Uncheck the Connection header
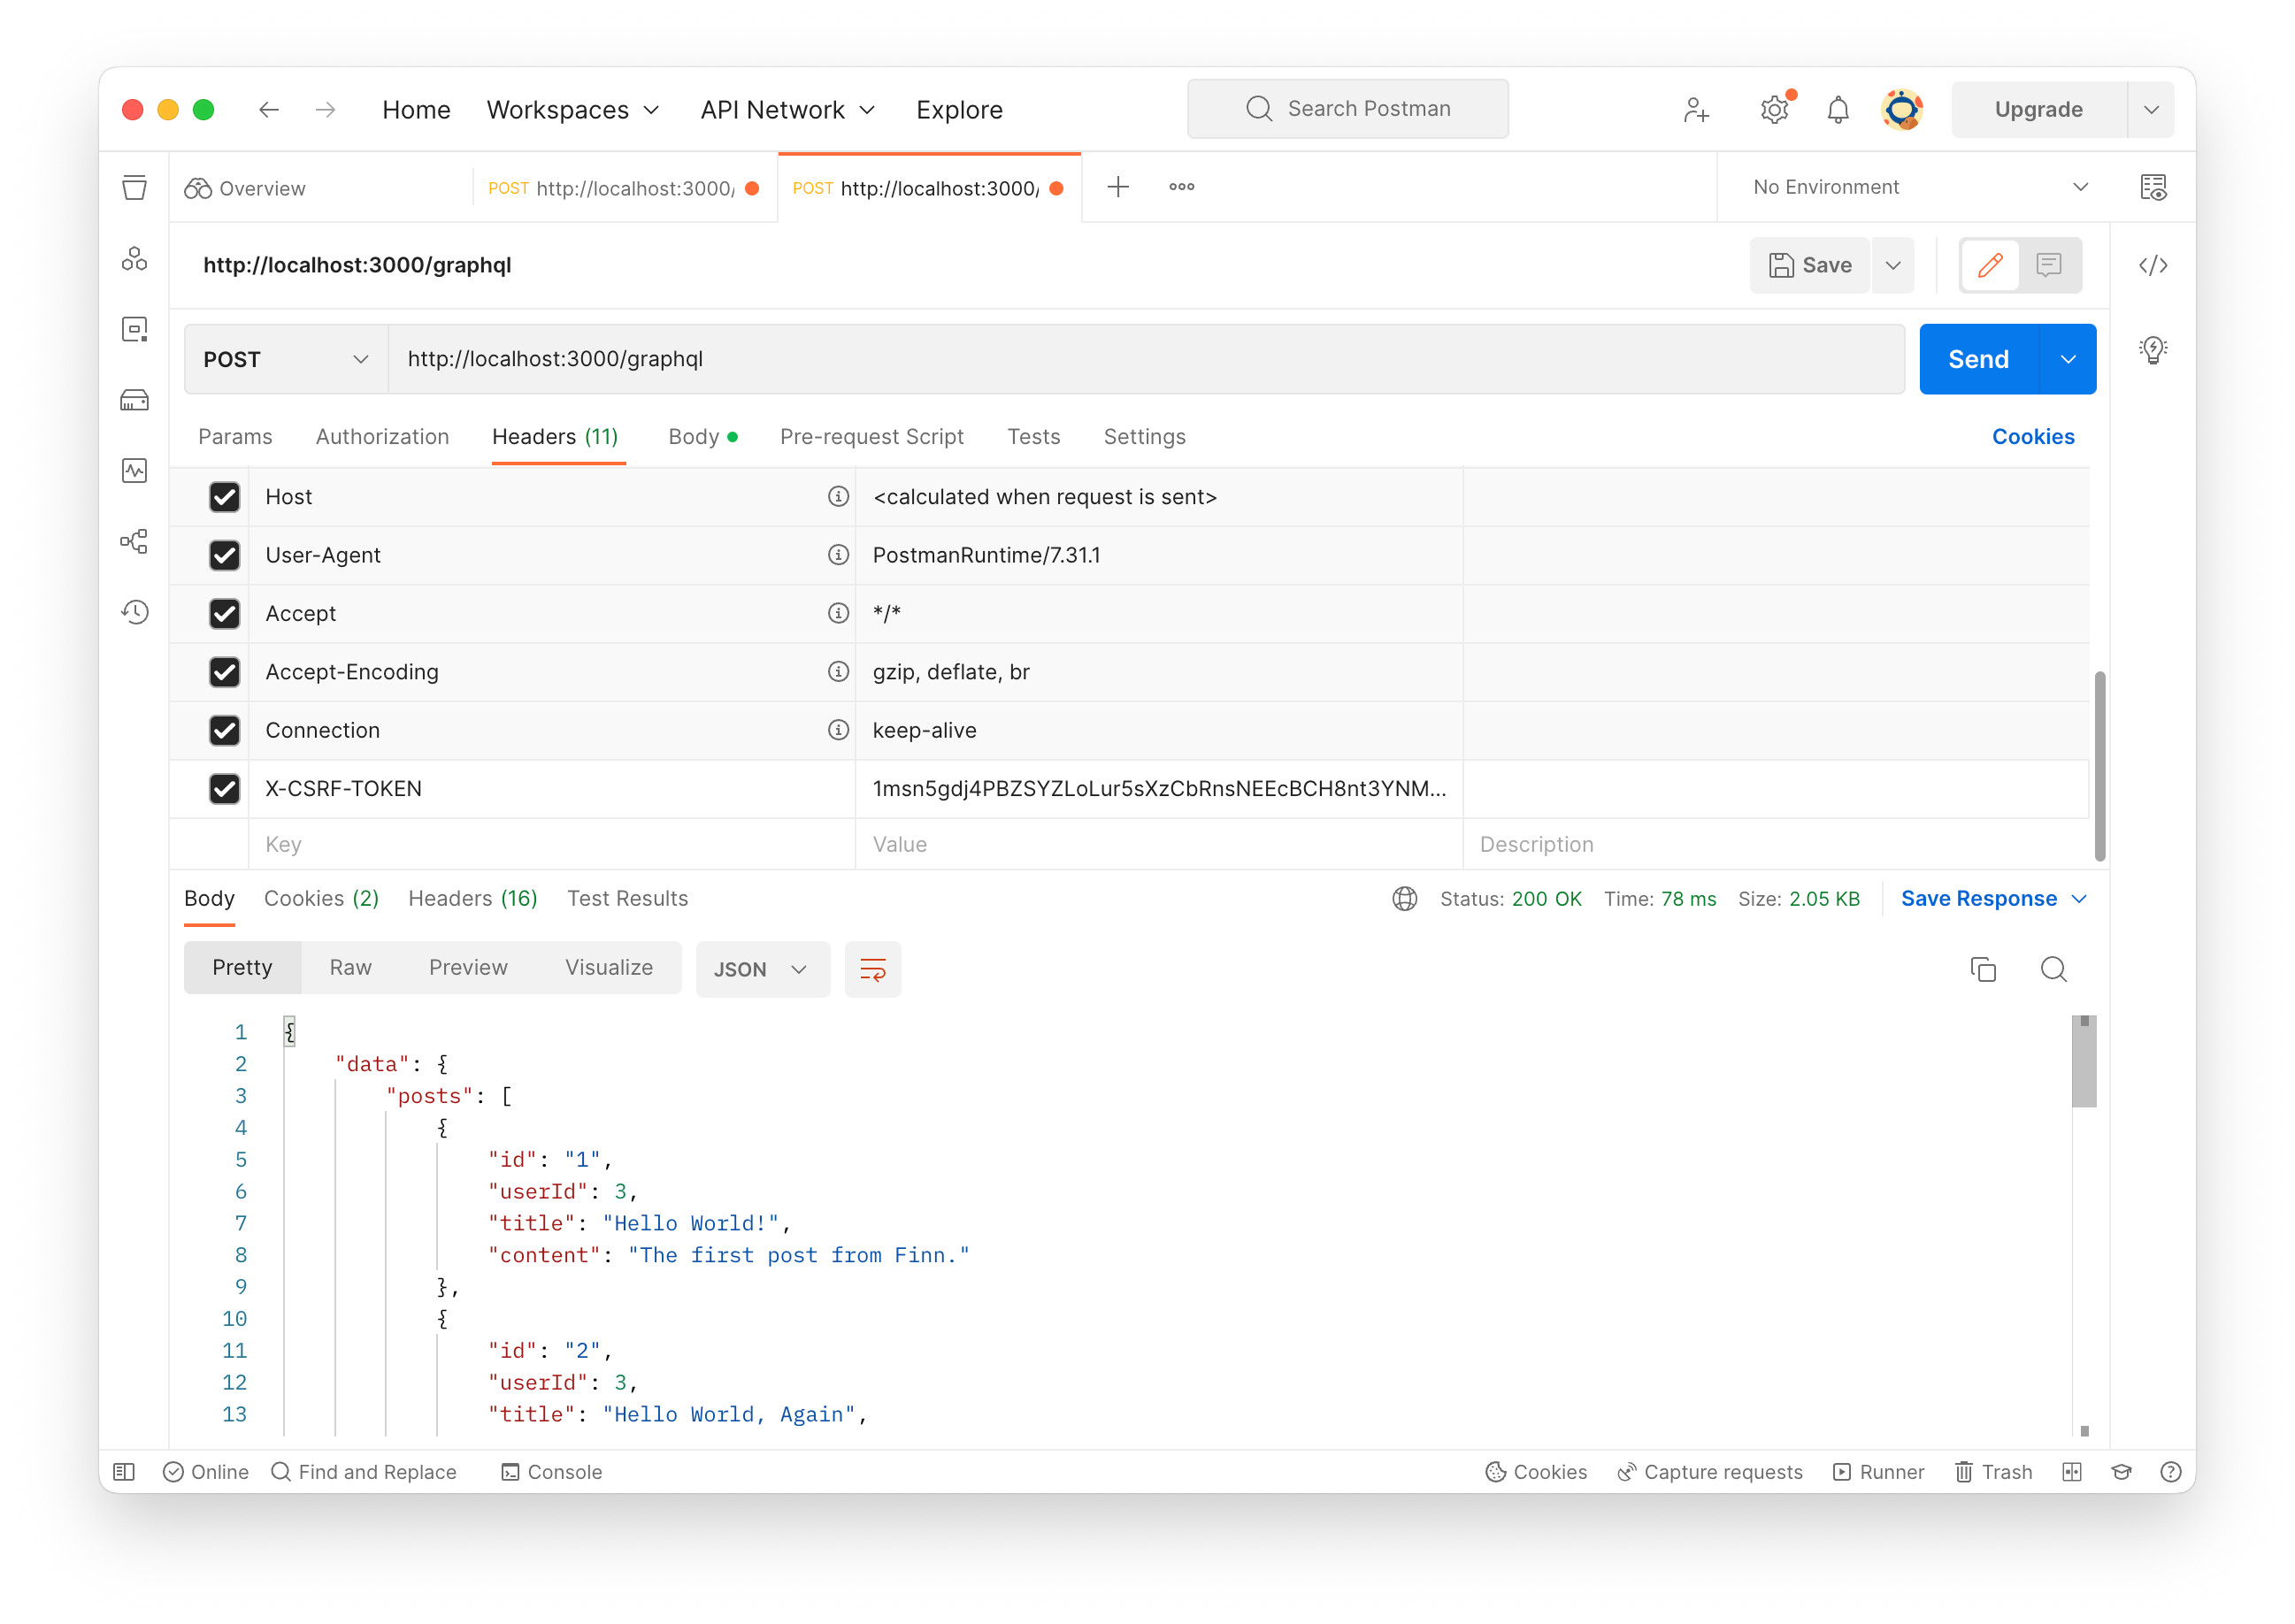 pos(224,729)
